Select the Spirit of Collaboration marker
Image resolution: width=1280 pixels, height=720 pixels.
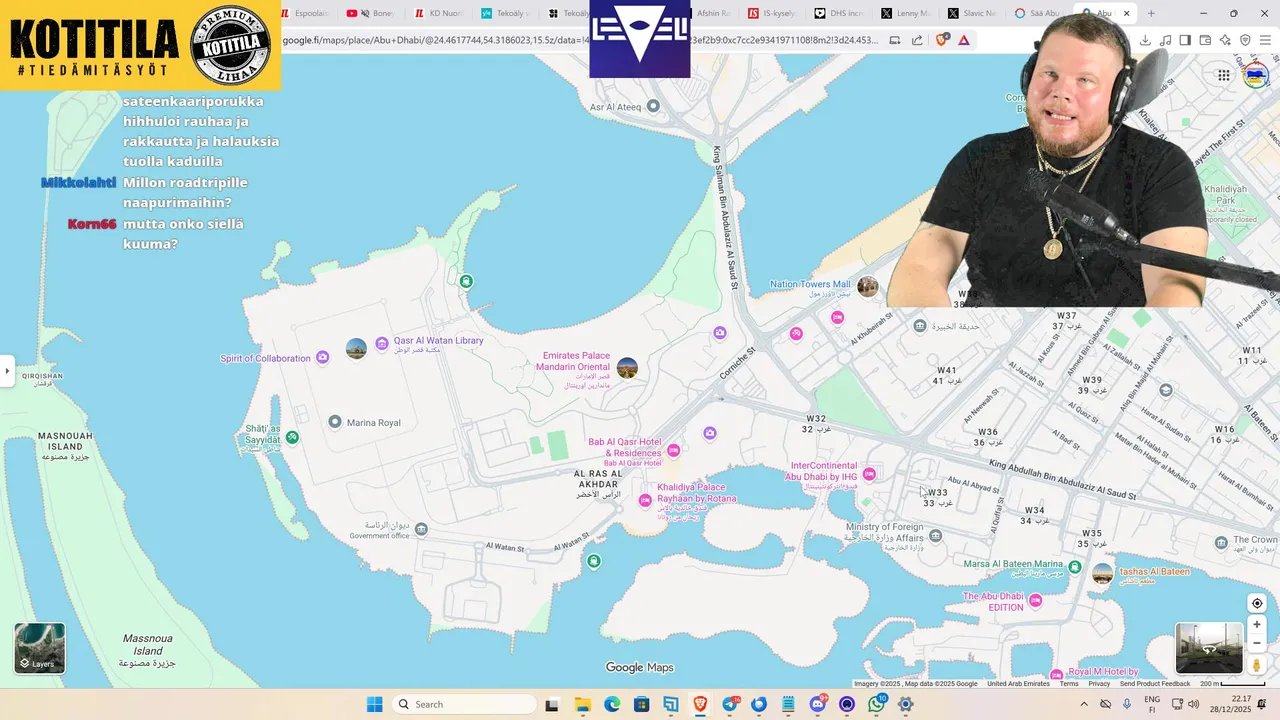click(x=322, y=358)
